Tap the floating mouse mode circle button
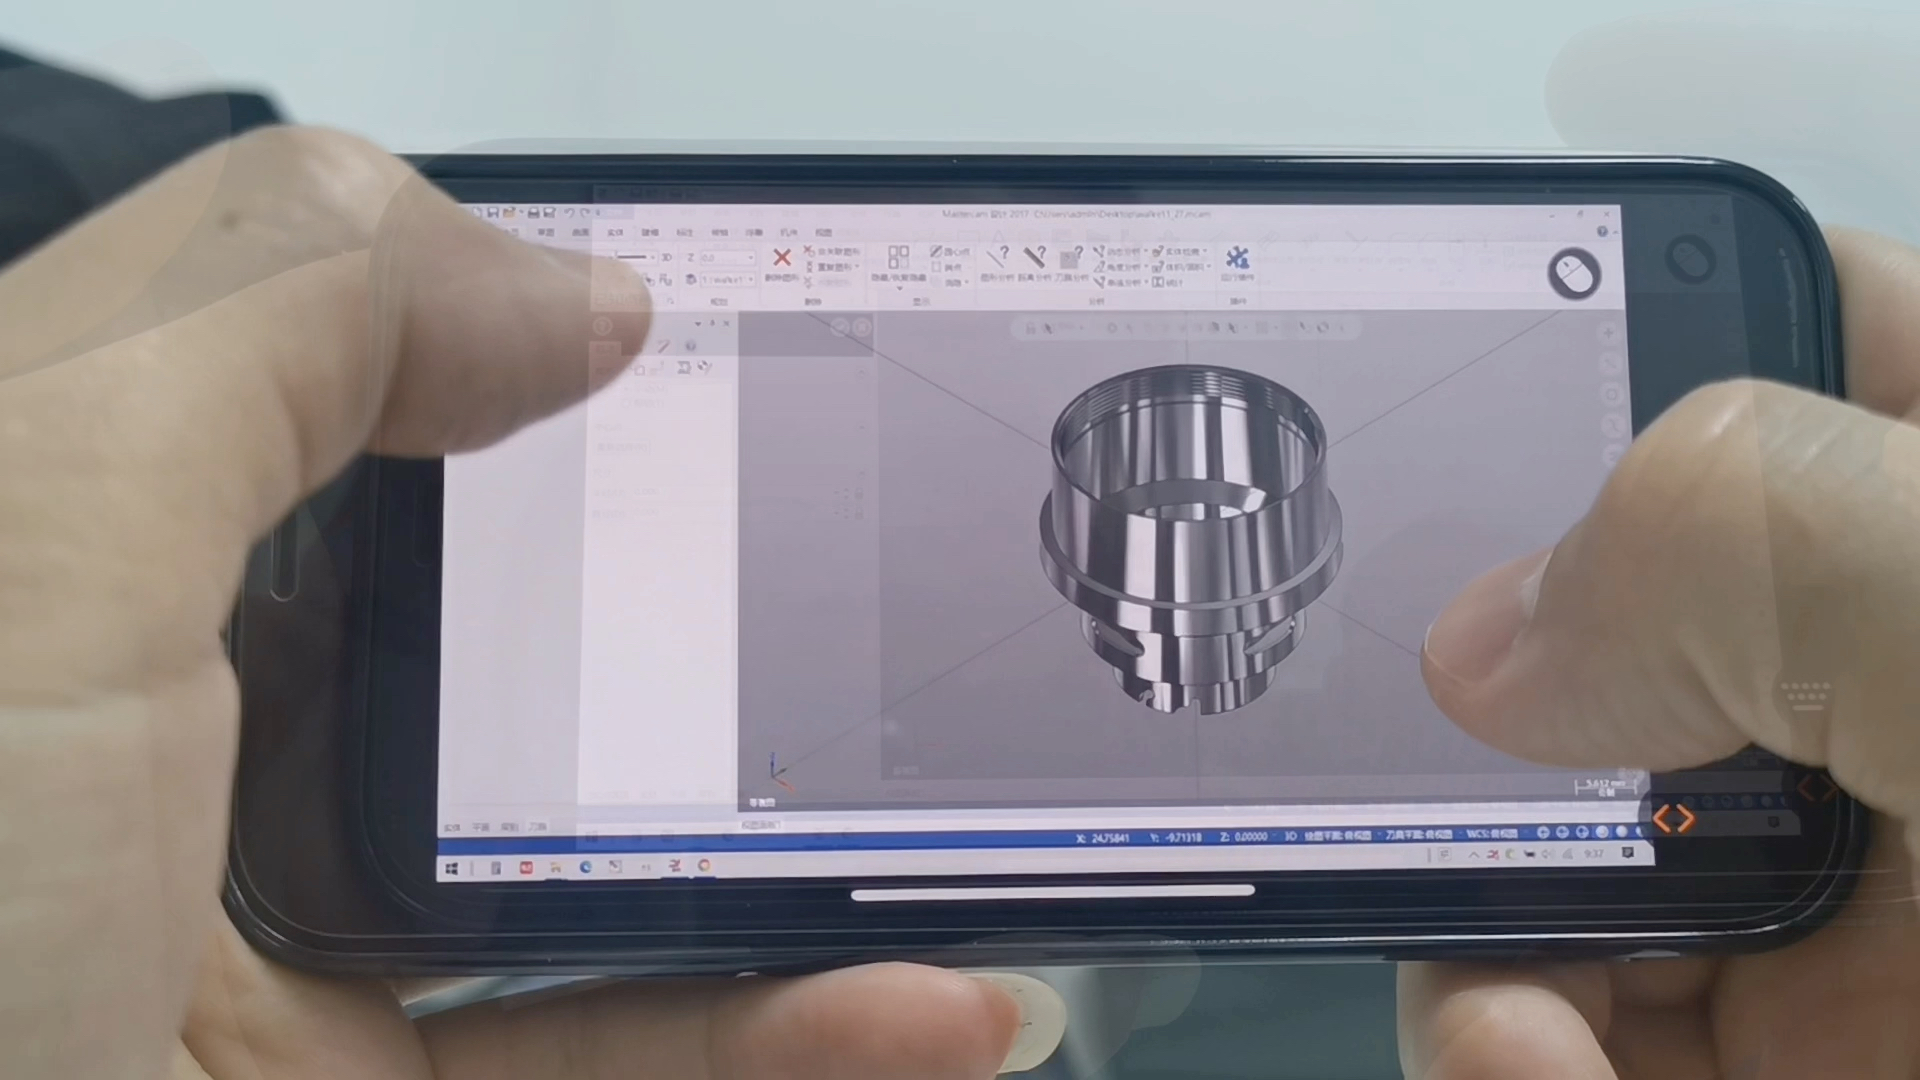Viewport: 1920px width, 1080px height. tap(1573, 273)
